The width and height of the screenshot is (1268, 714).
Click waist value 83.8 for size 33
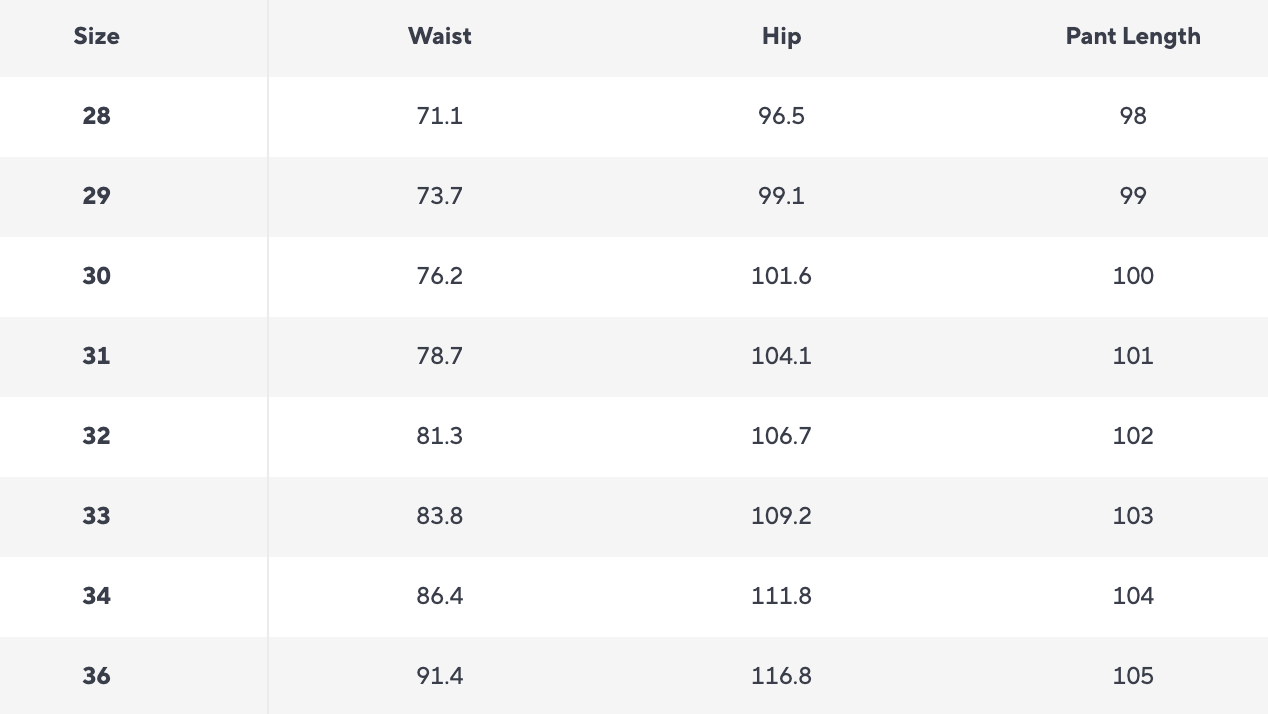(x=439, y=516)
